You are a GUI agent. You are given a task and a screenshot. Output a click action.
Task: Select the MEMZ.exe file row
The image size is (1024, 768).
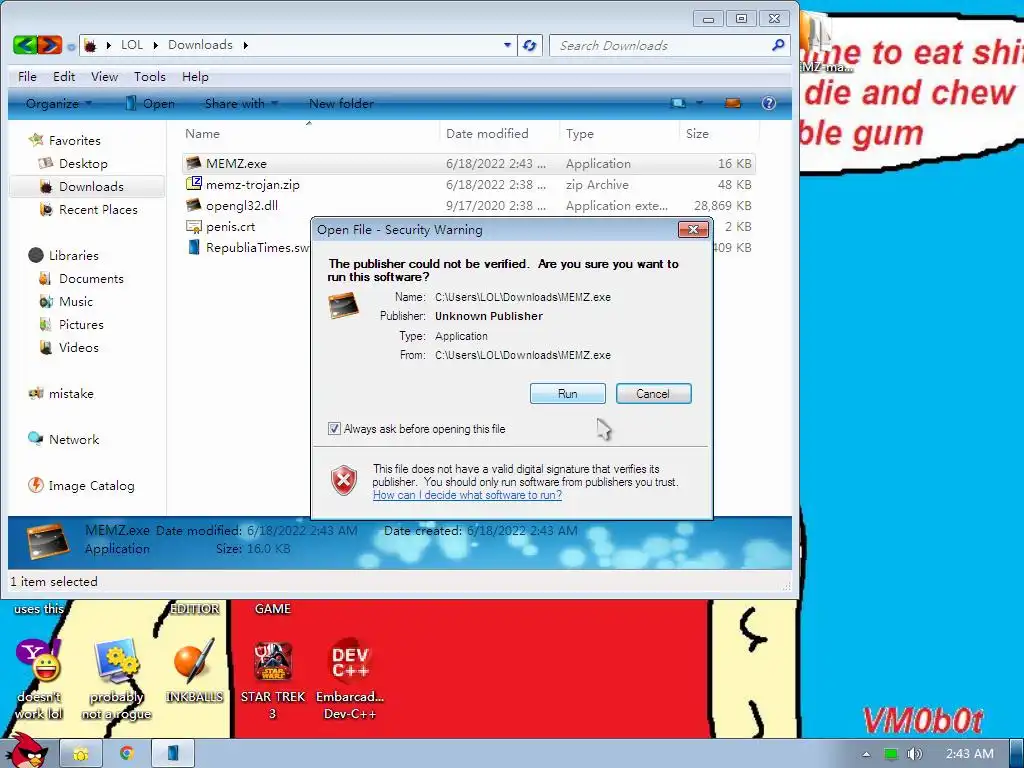(468, 164)
